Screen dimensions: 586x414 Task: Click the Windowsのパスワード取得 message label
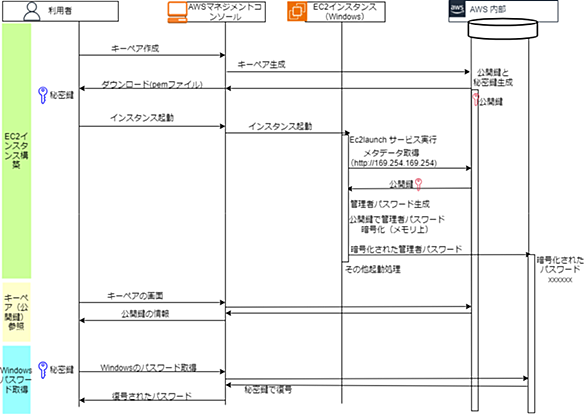click(148, 368)
